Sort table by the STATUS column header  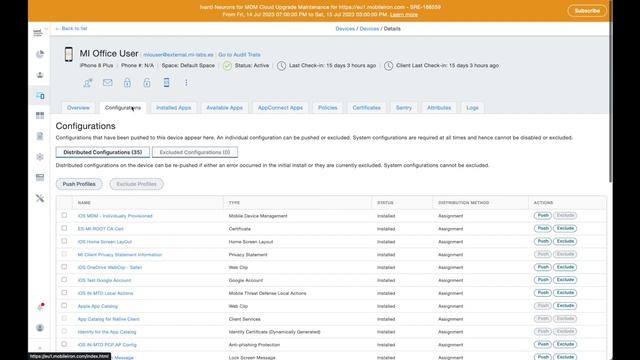point(385,203)
